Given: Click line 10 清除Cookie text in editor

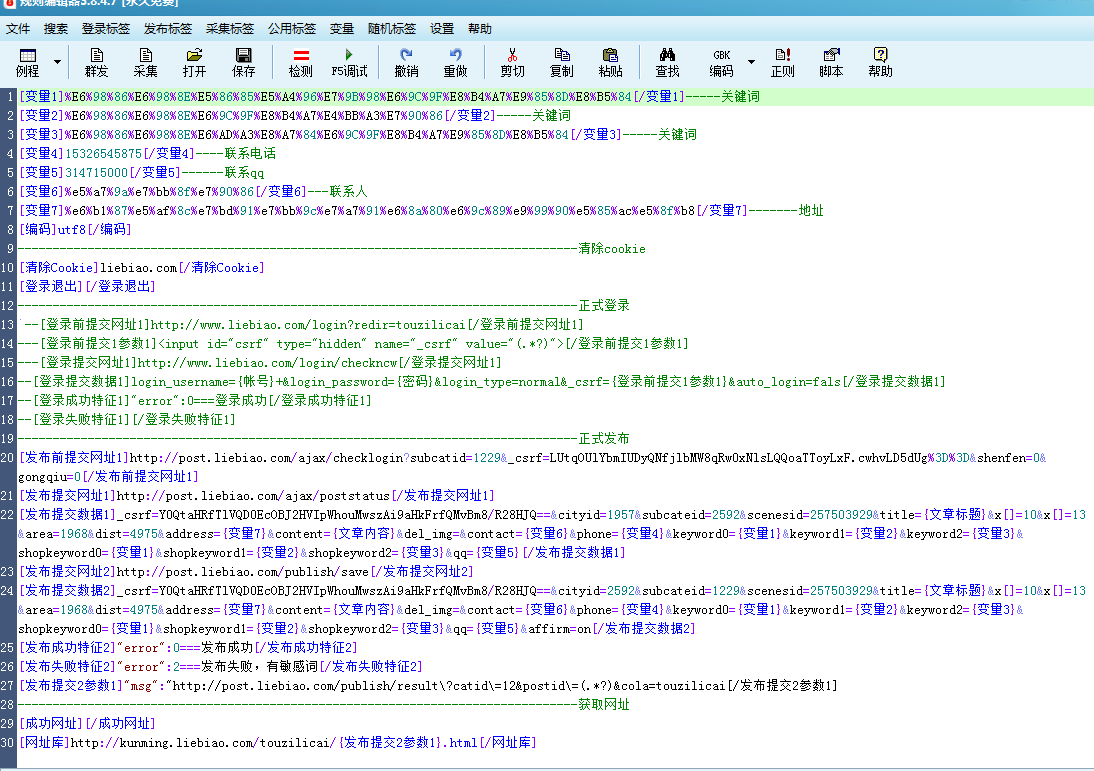Looking at the screenshot, I should (141, 268).
